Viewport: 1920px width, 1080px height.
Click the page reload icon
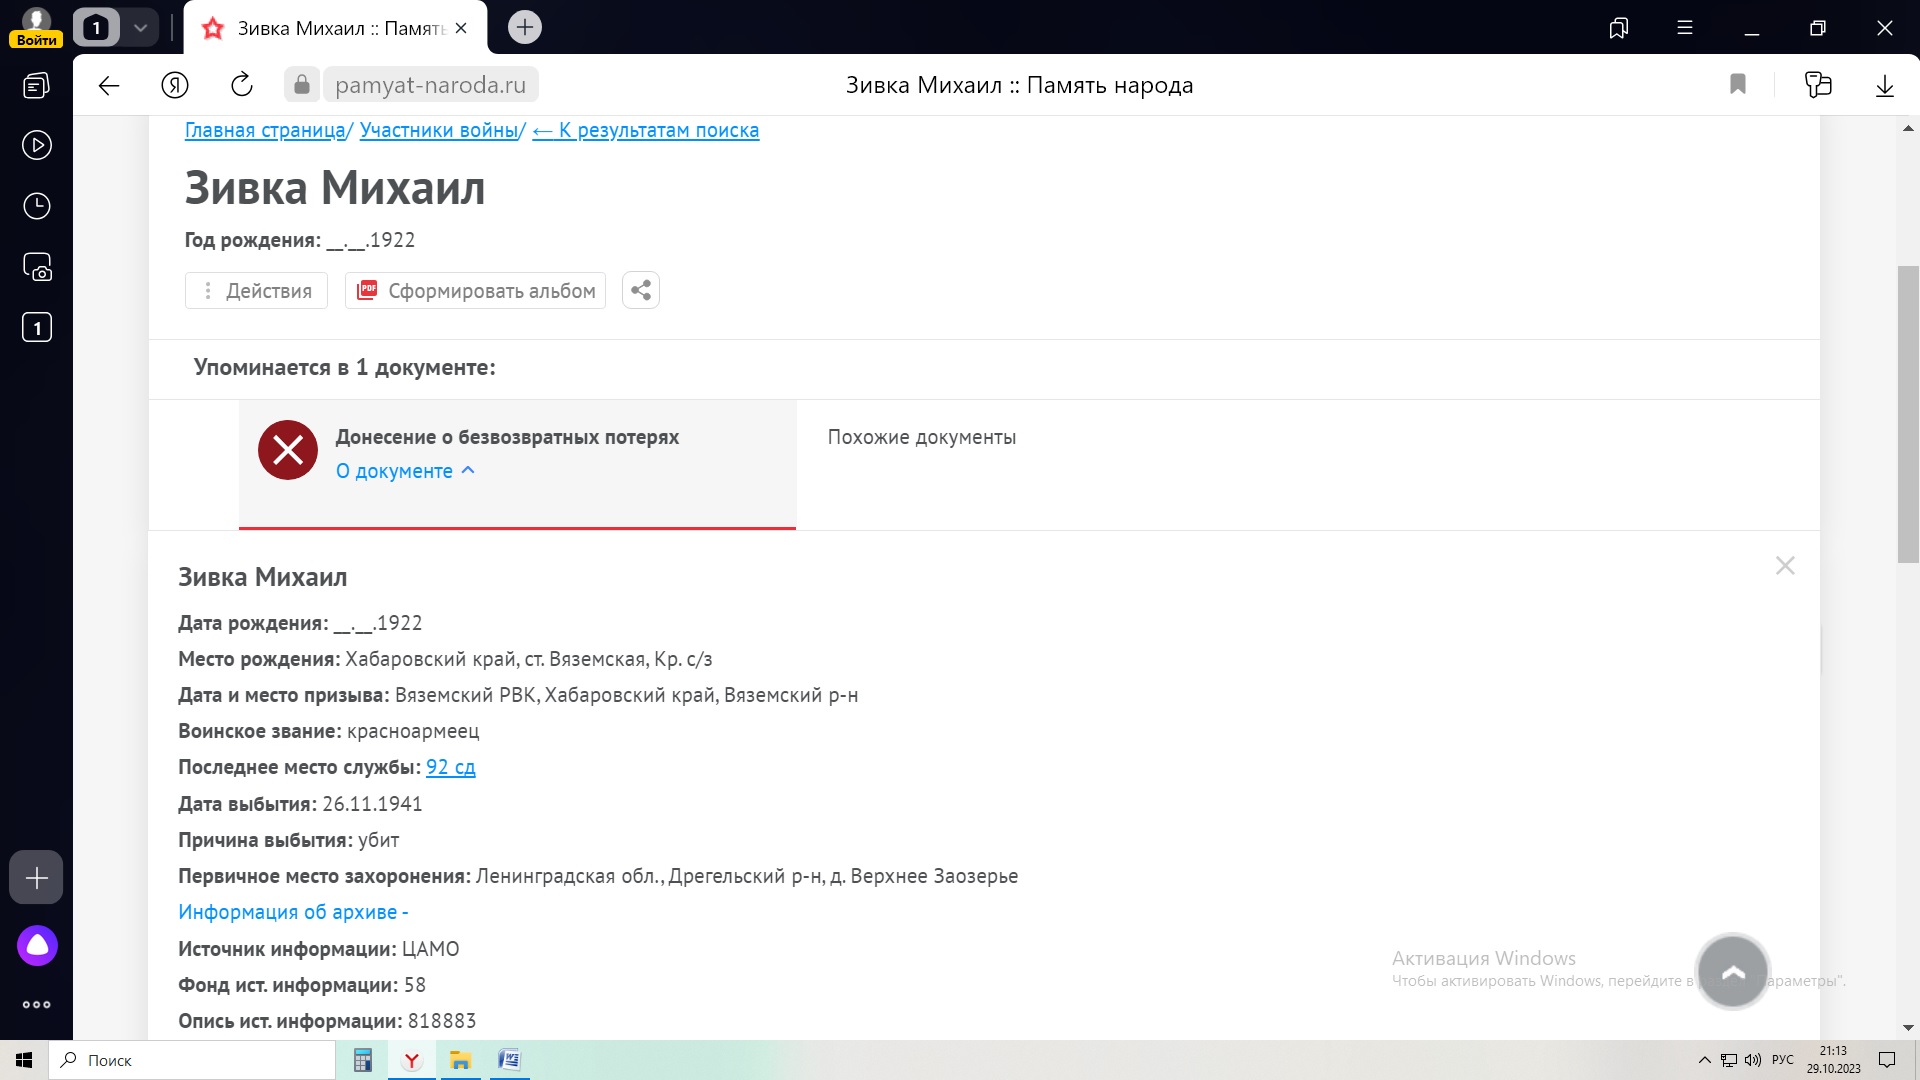[242, 85]
